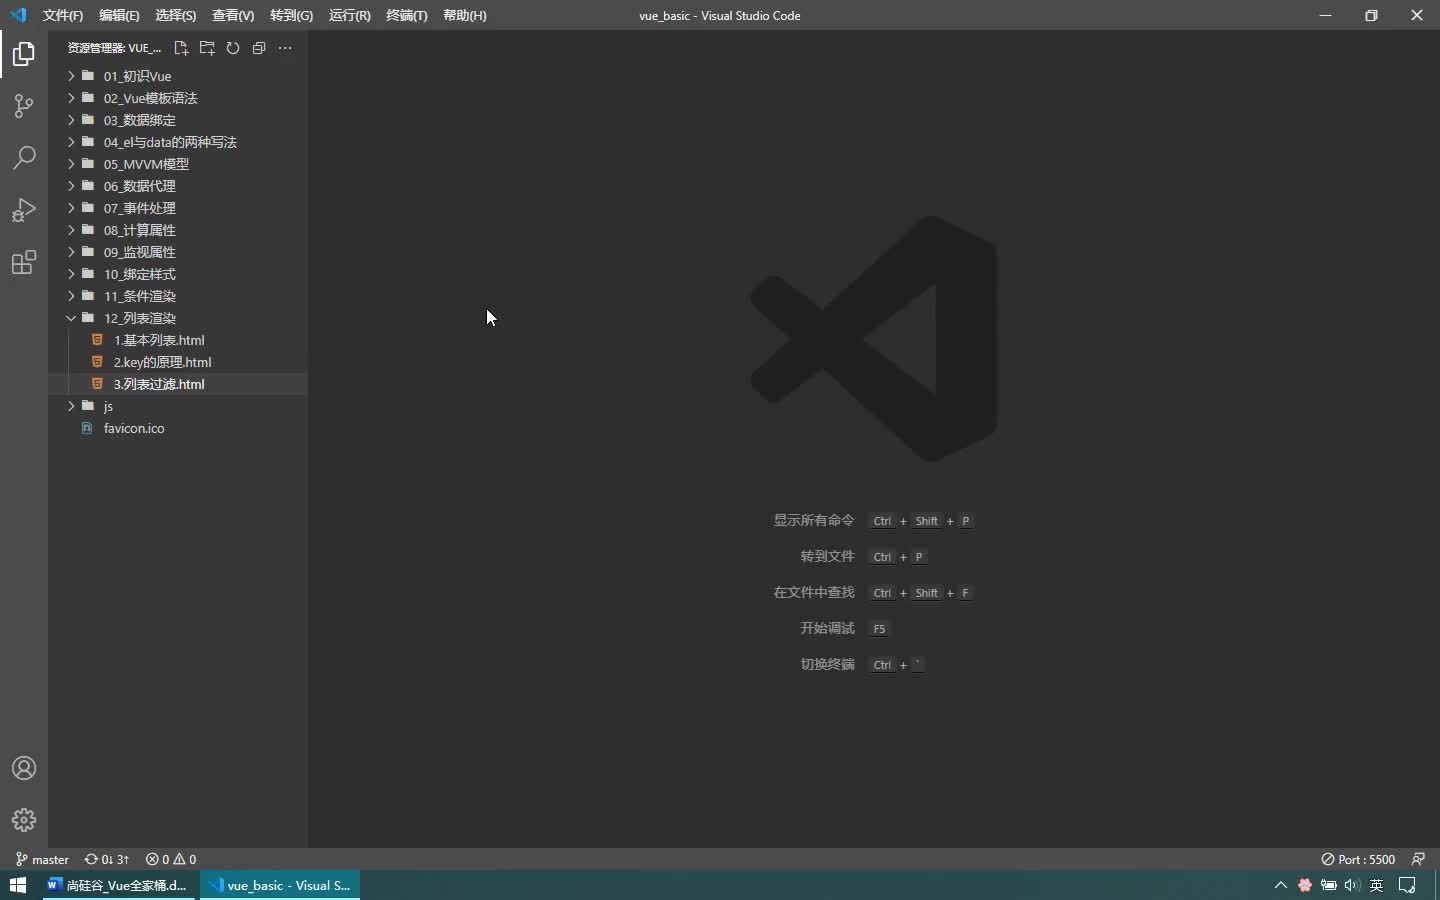The image size is (1440, 900).
Task: Open the Accounts menu icon
Action: 24,768
